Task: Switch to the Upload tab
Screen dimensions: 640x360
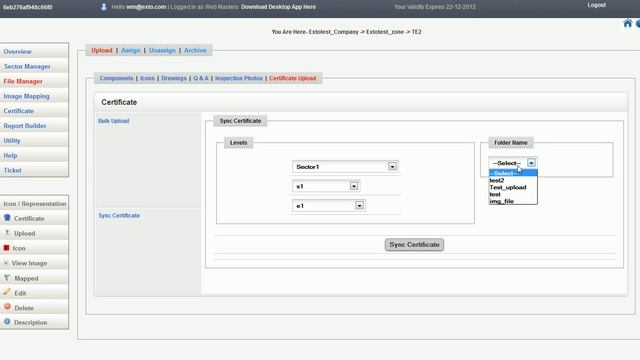Action: click(102, 50)
